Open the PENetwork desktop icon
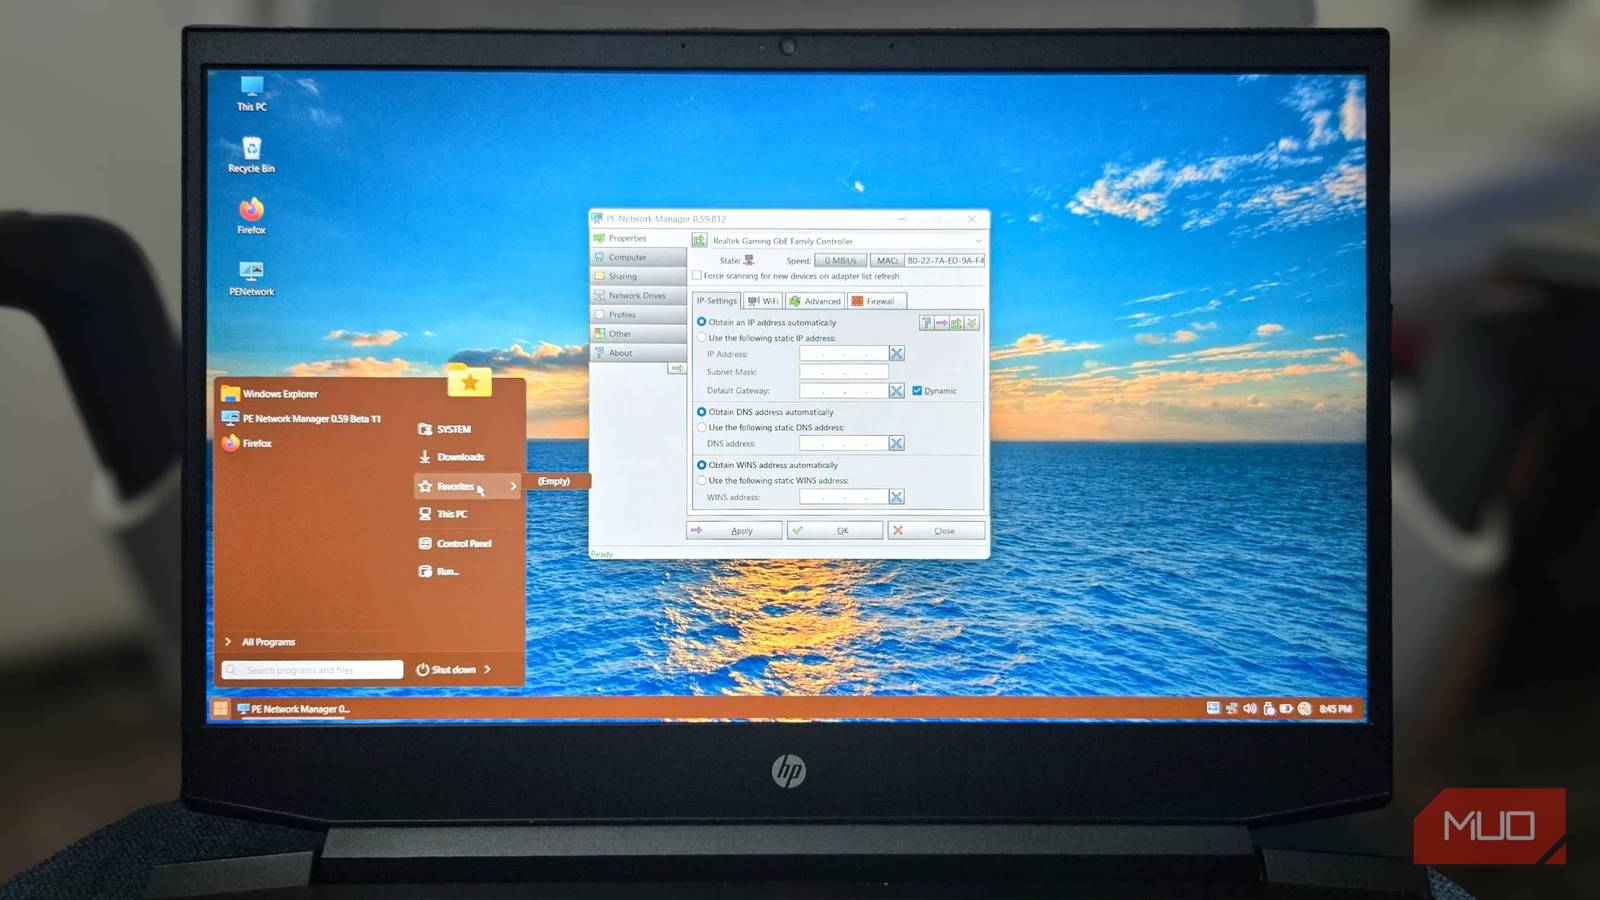The width and height of the screenshot is (1600, 900). 251,272
